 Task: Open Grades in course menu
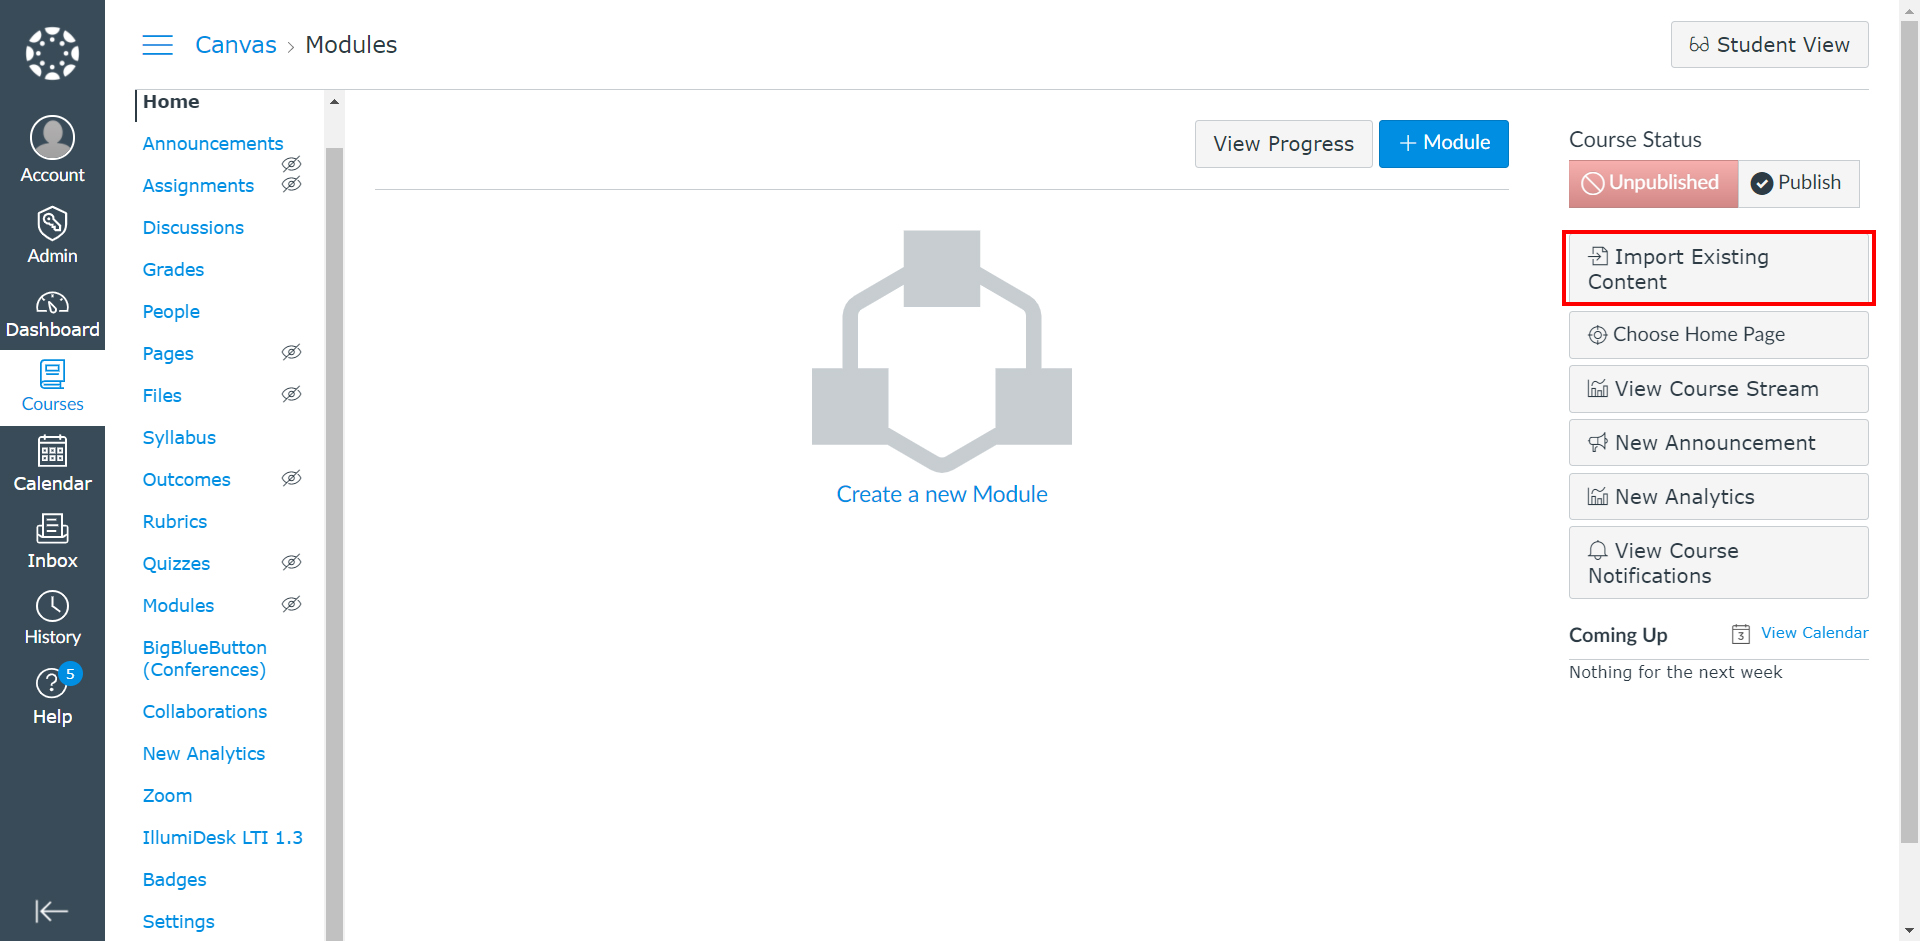(x=173, y=270)
